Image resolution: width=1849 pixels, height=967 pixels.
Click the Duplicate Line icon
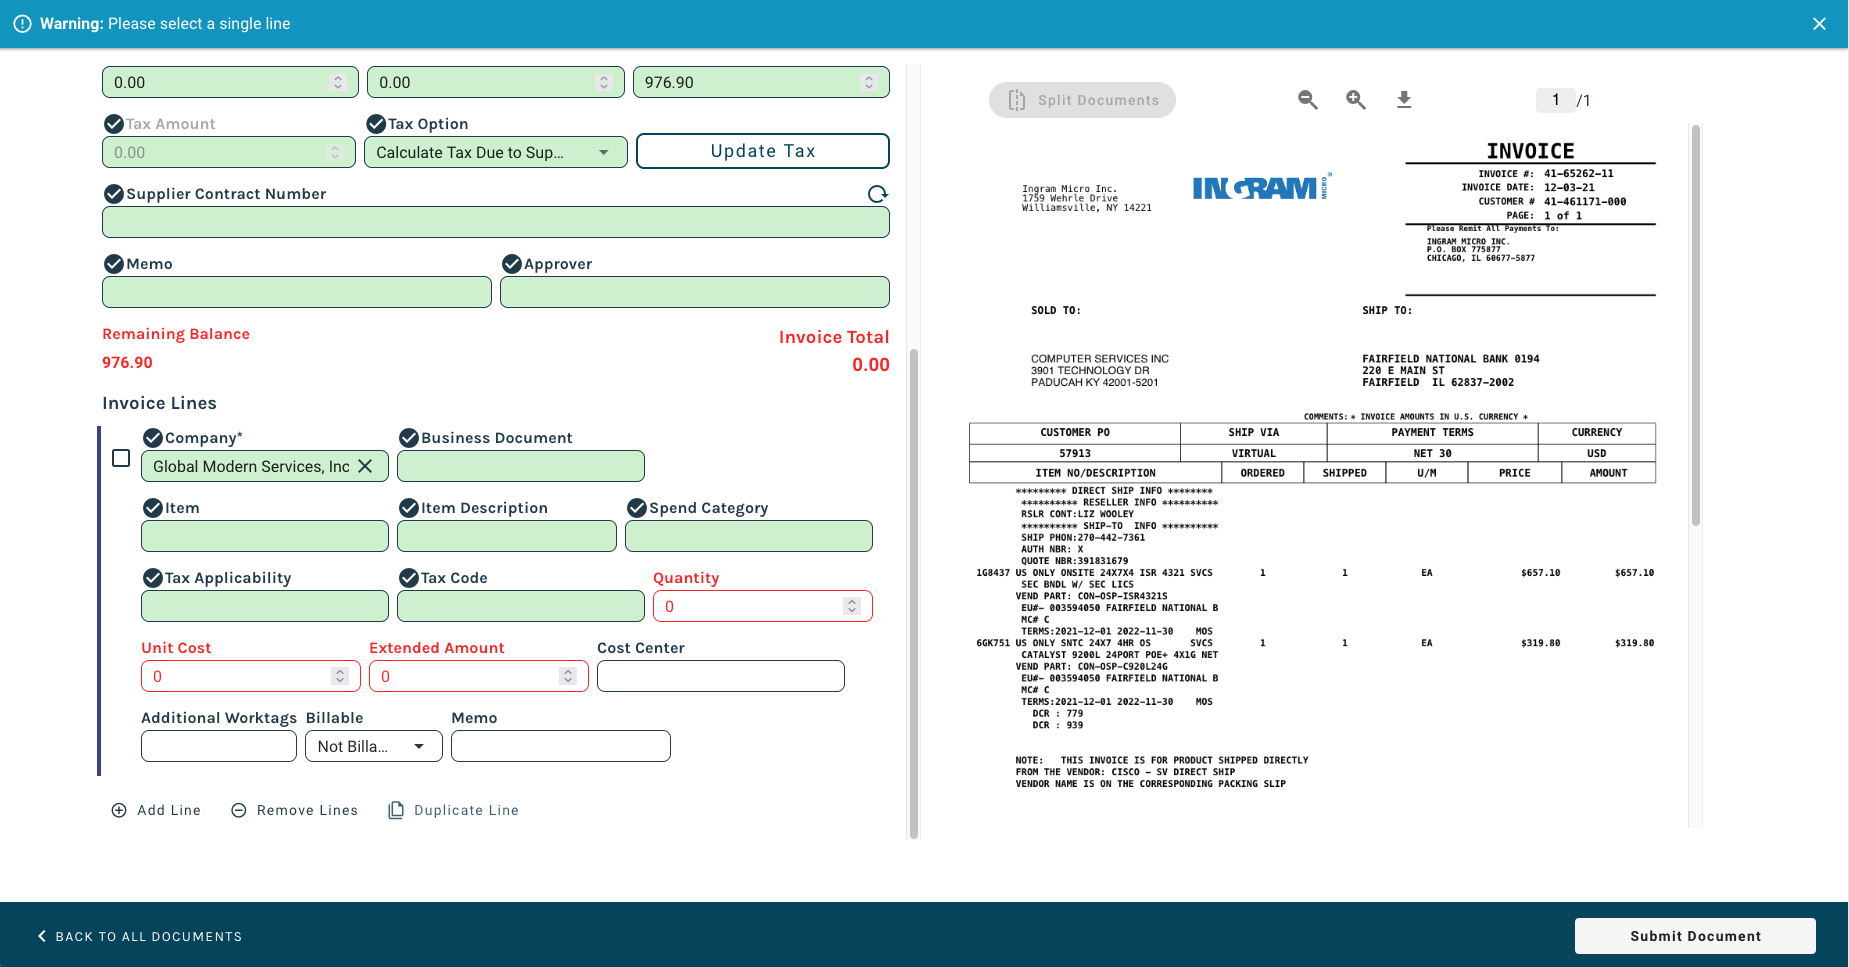point(396,810)
